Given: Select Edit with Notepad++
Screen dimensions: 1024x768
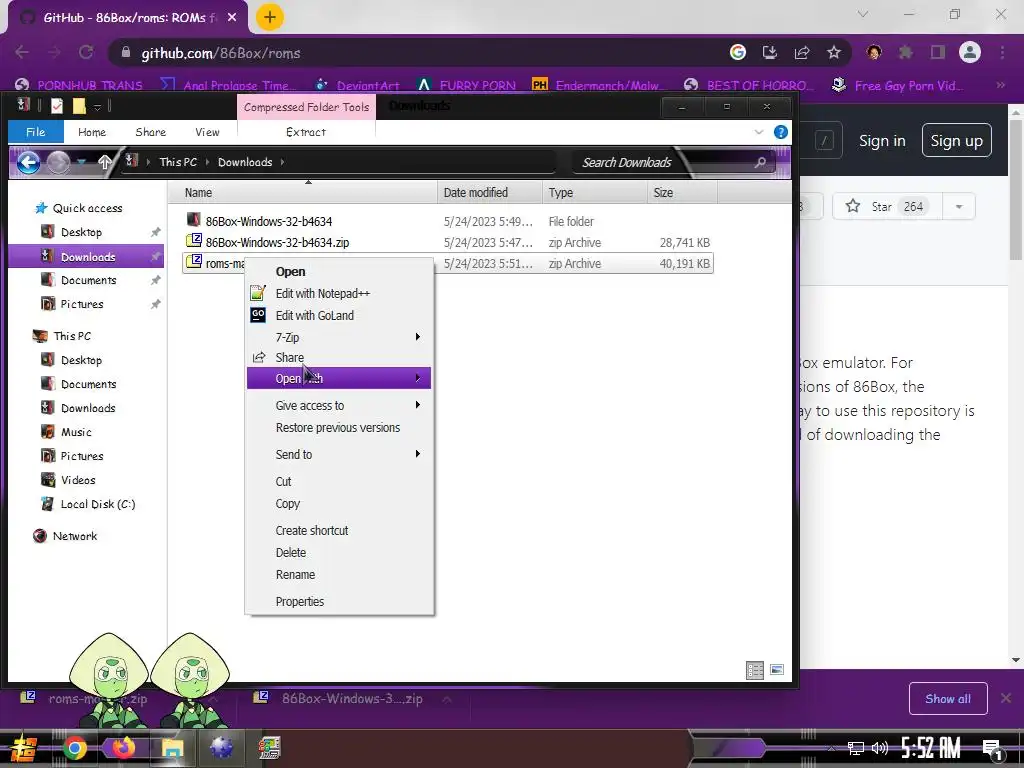Looking at the screenshot, I should point(338,293).
